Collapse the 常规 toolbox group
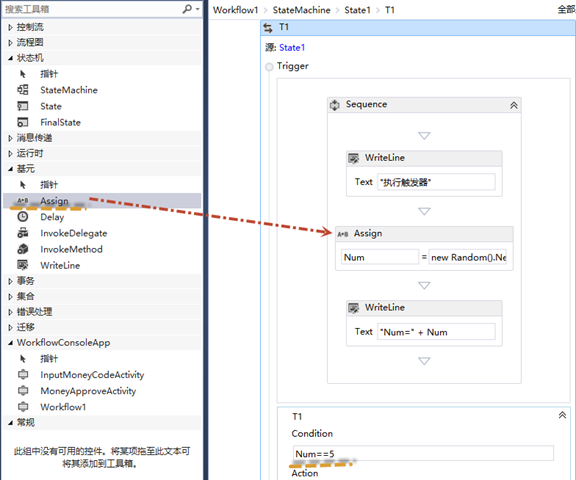Viewport: 576px width, 480px height. click(x=10, y=423)
